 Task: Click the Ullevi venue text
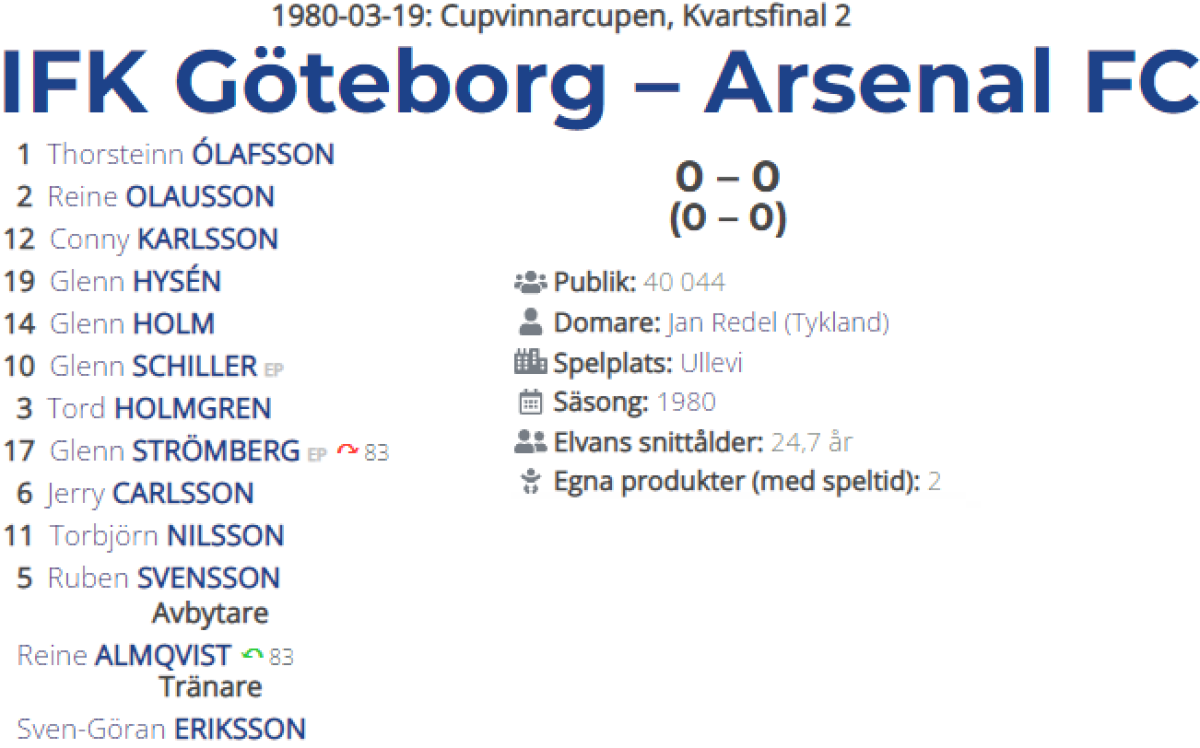pyautogui.click(x=711, y=363)
